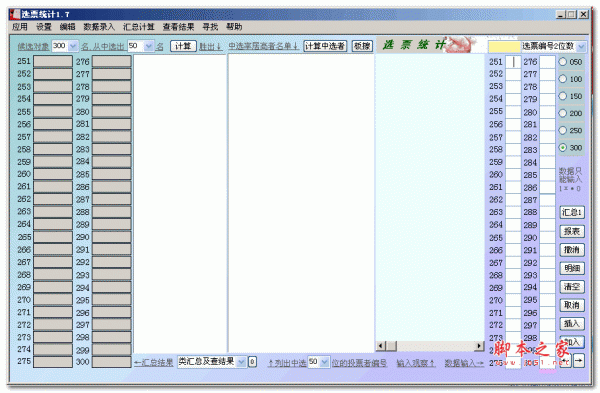Click the 候选对象 link label

tap(33, 47)
